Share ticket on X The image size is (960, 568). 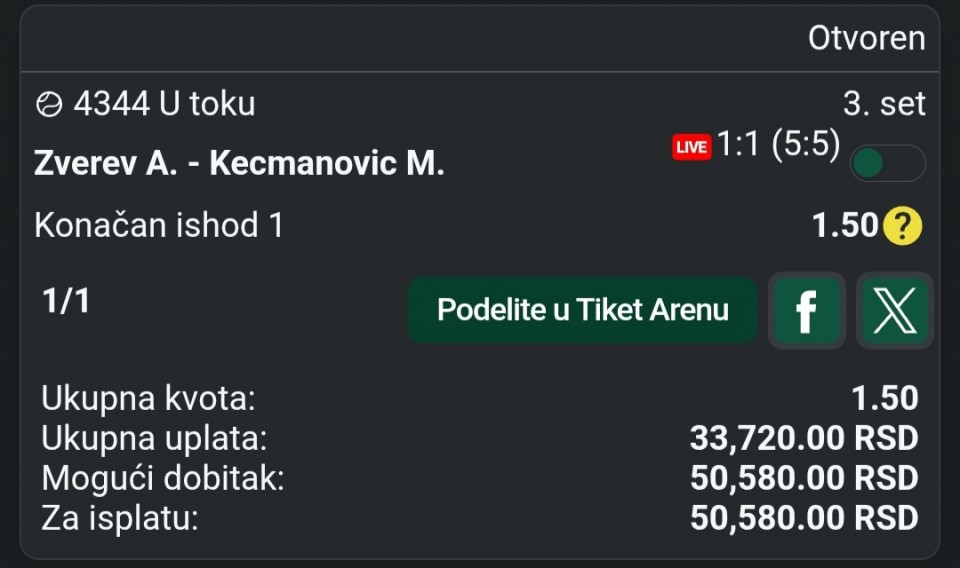[x=894, y=311]
